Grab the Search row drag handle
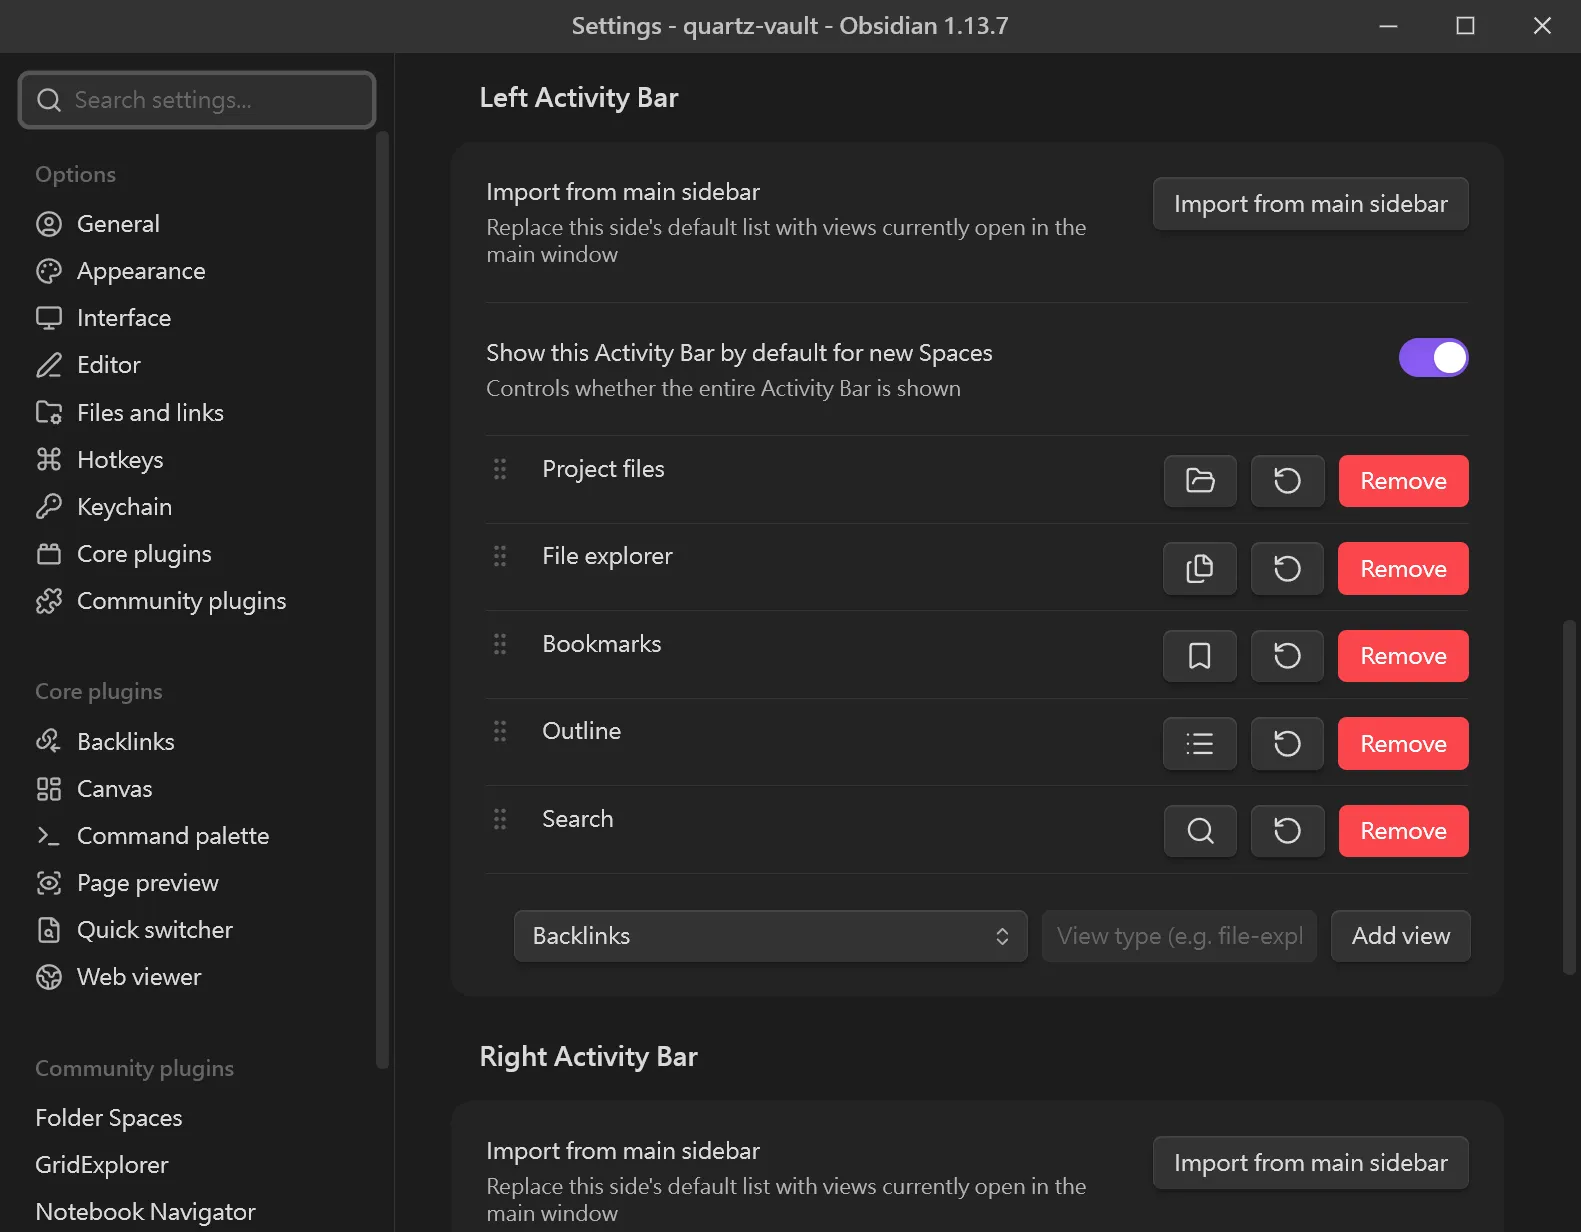This screenshot has height=1232, width=1581. 500,819
